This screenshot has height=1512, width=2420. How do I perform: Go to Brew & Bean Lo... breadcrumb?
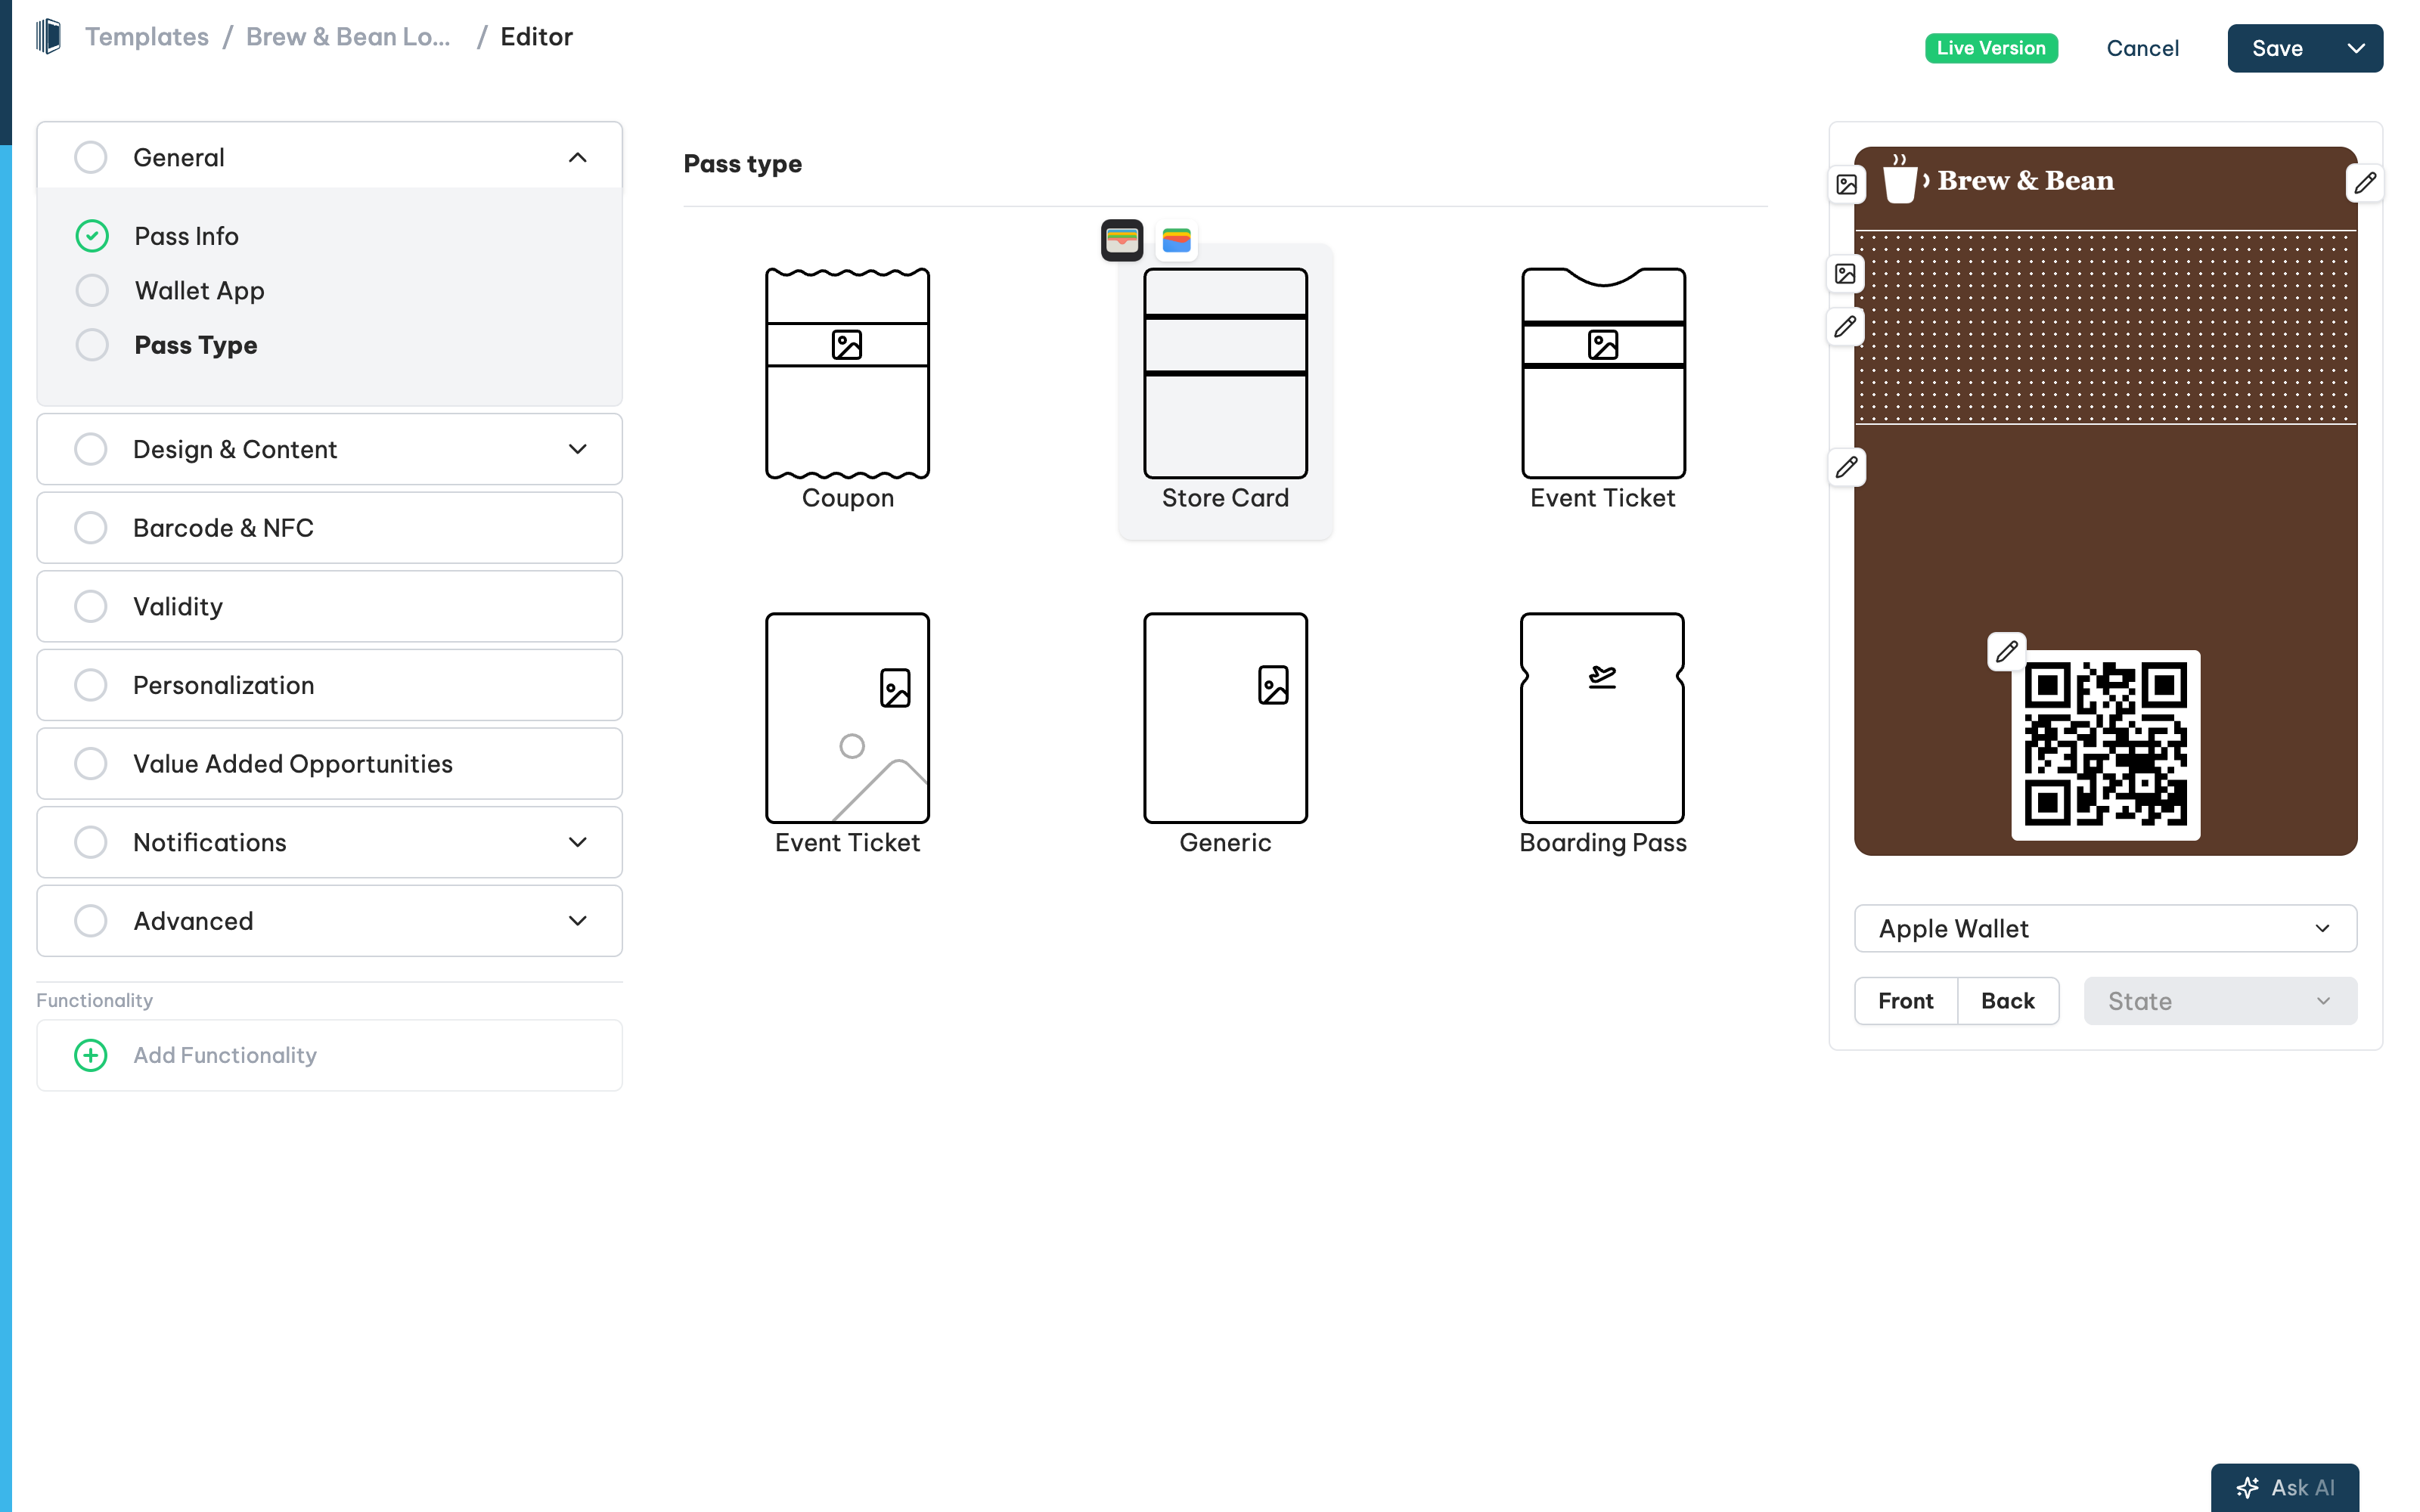(x=348, y=37)
